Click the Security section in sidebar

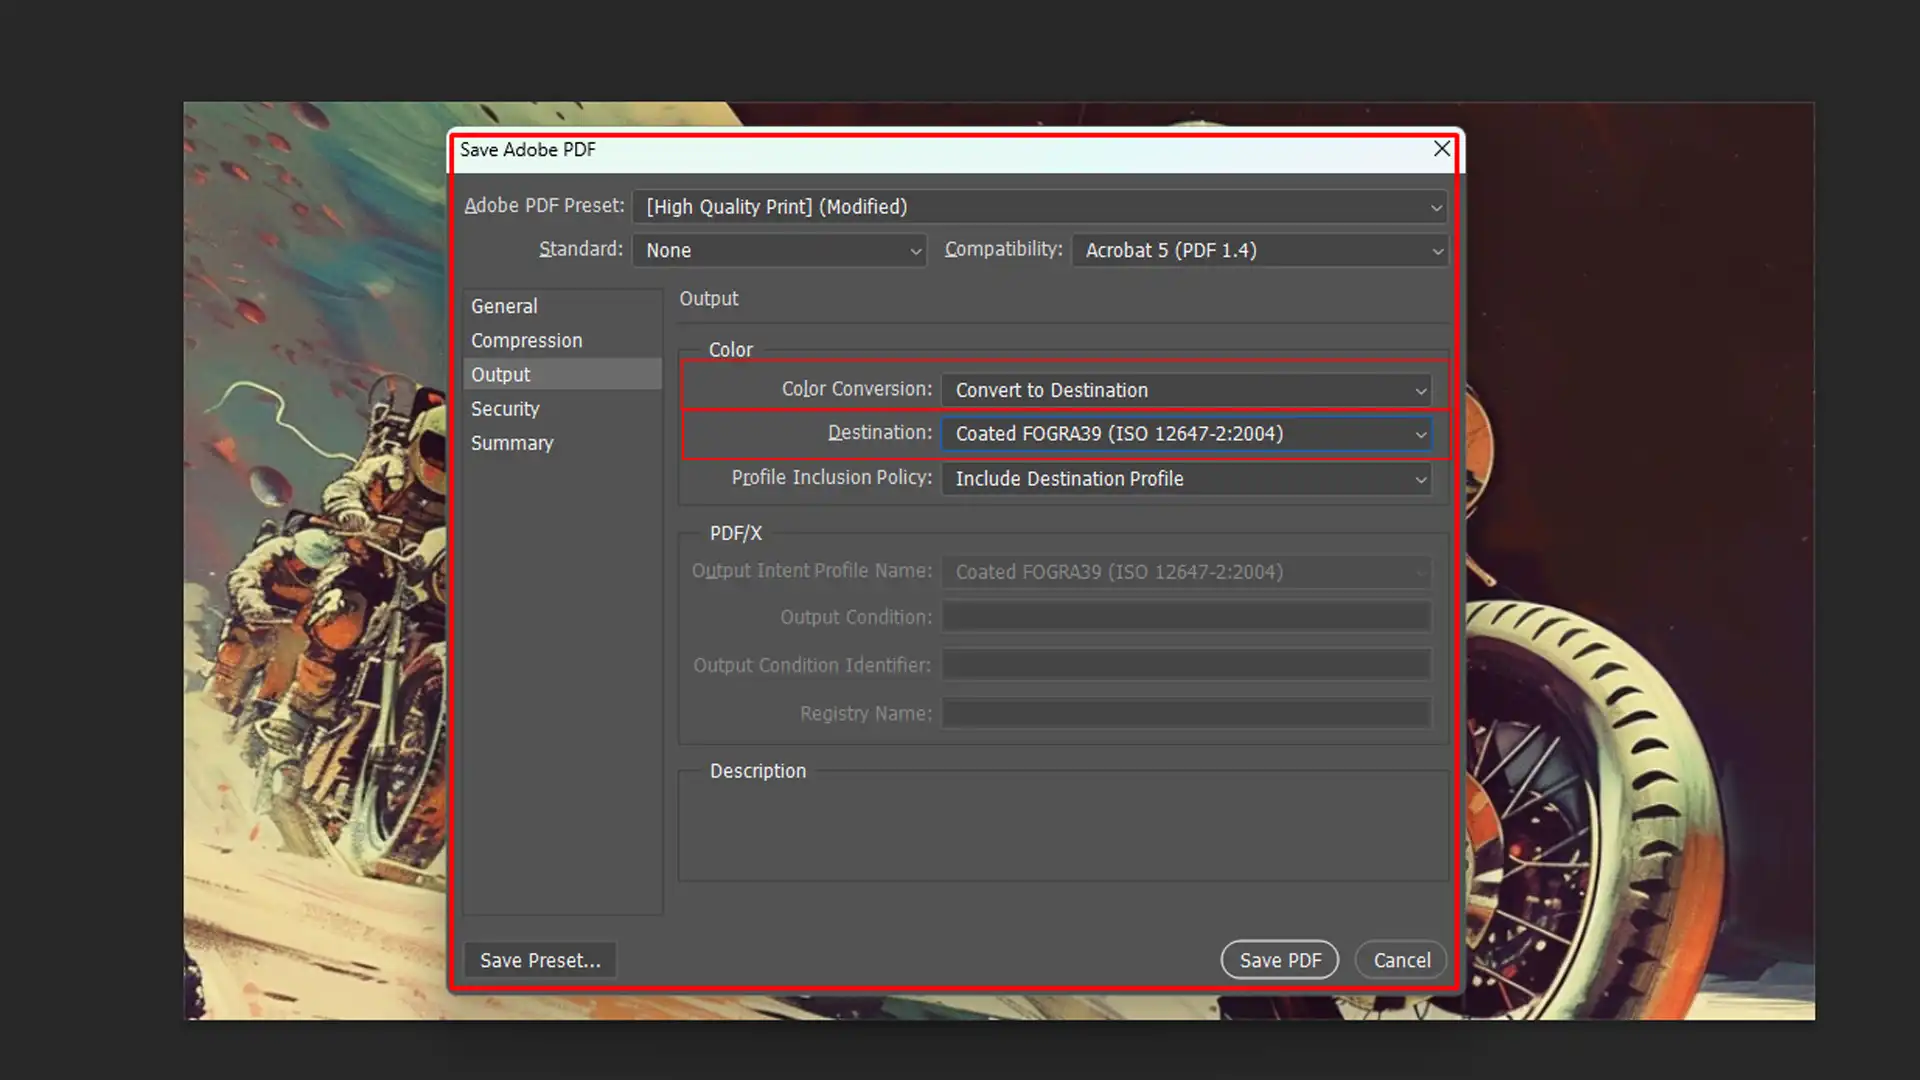point(506,407)
